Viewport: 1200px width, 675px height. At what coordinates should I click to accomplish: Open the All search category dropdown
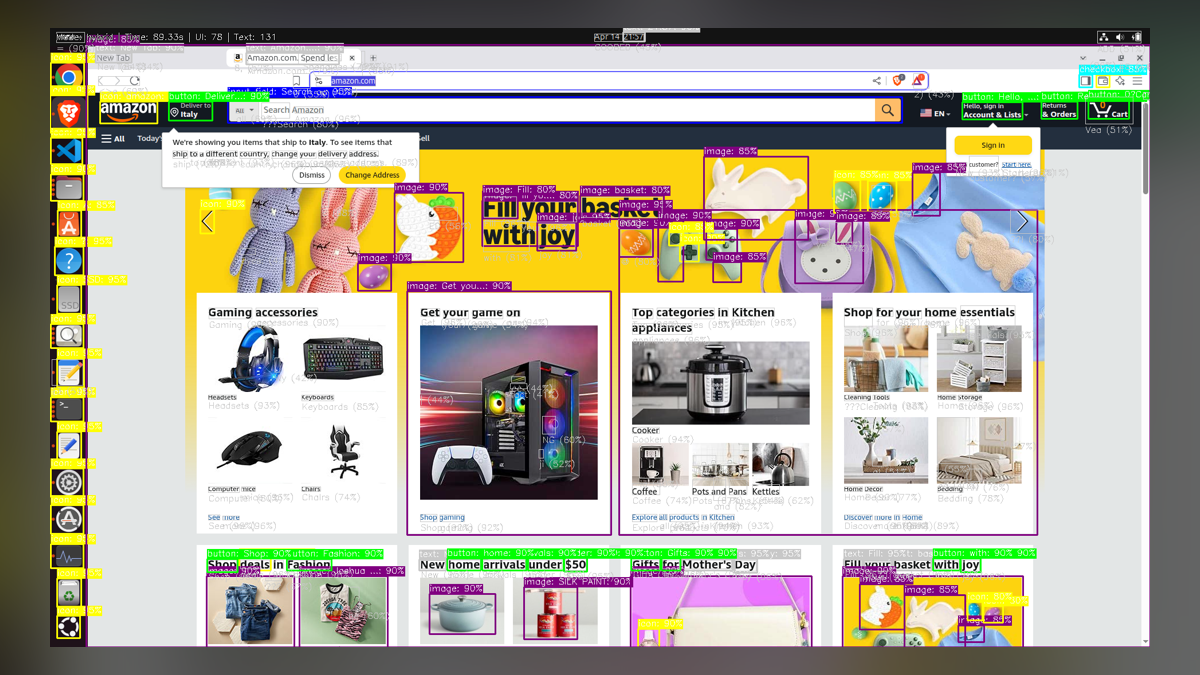click(244, 110)
